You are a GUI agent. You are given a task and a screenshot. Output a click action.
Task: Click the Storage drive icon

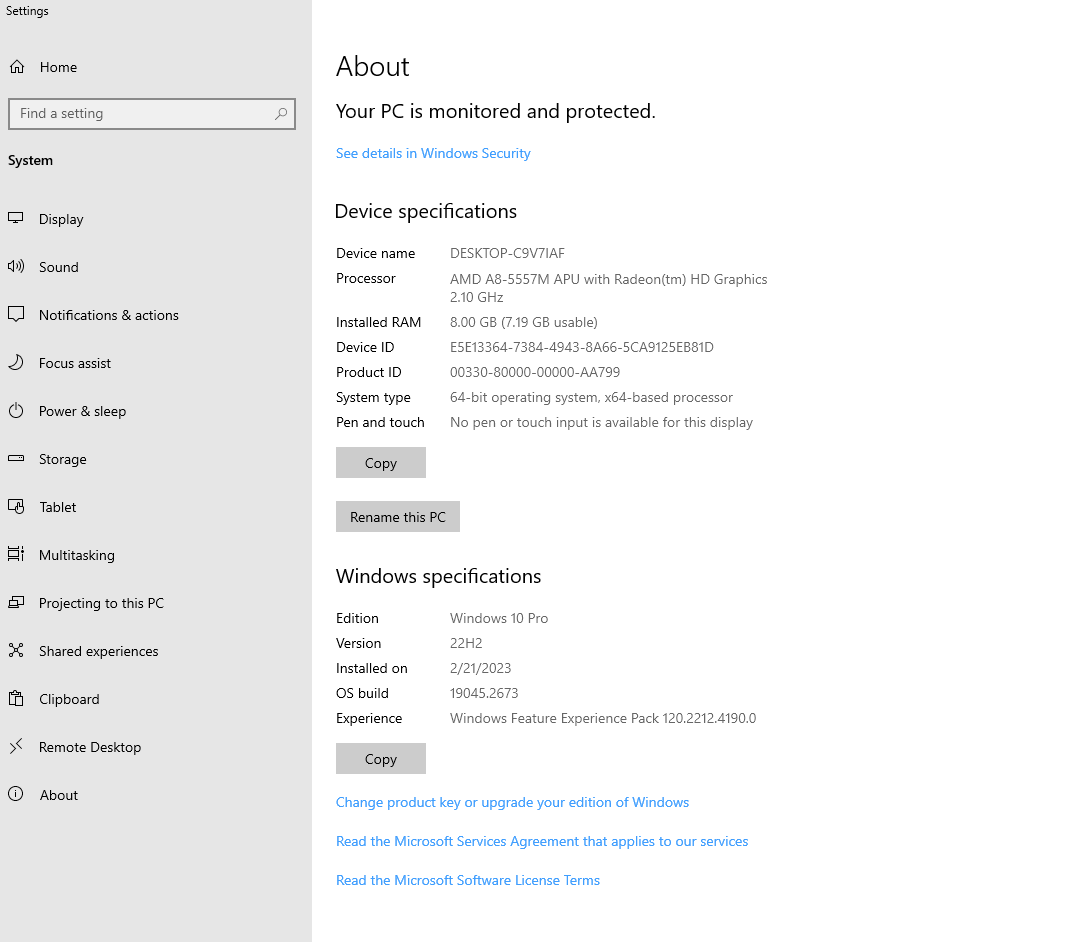[x=16, y=459]
